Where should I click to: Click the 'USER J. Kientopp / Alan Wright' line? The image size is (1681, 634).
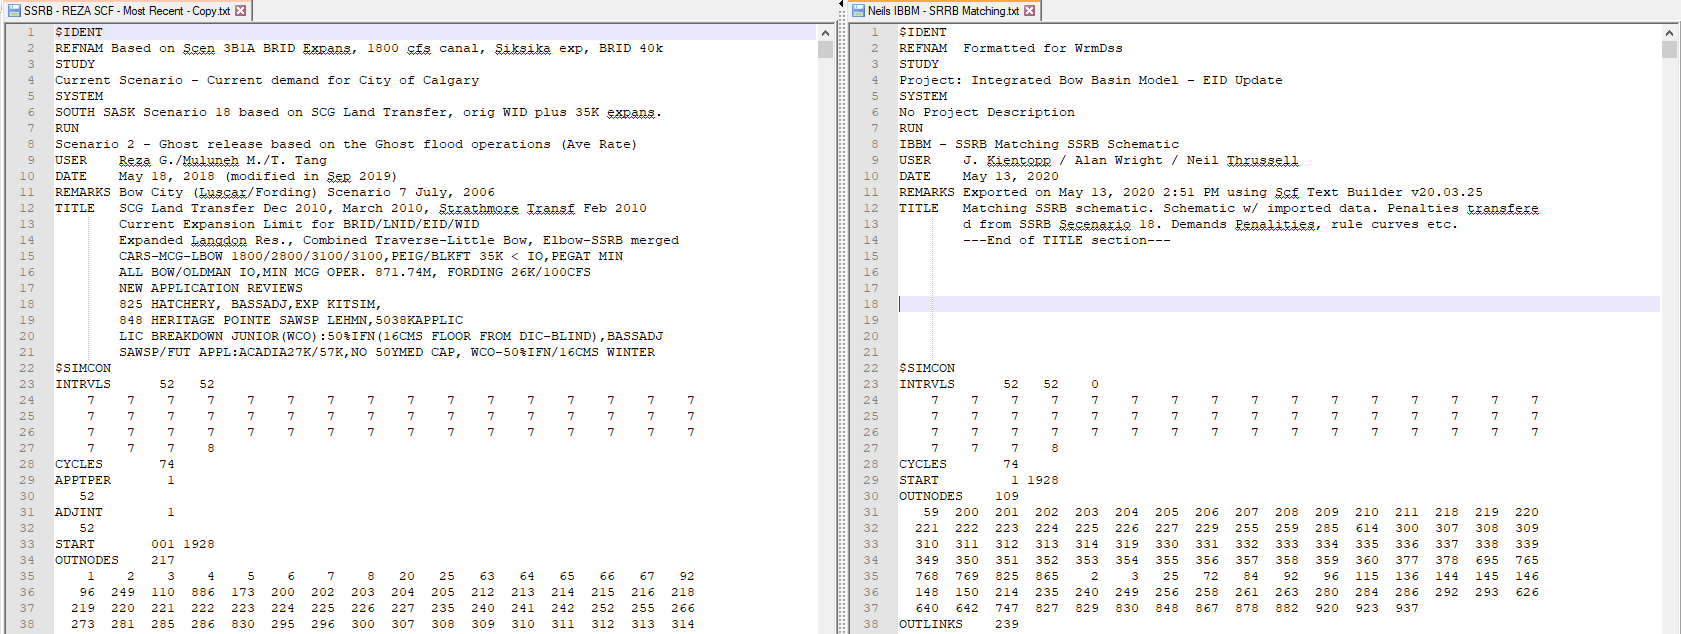pyautogui.click(x=1099, y=160)
